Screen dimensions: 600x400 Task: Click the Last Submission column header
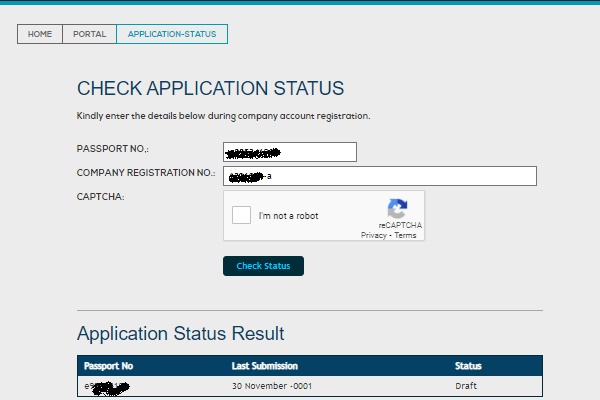pos(264,366)
